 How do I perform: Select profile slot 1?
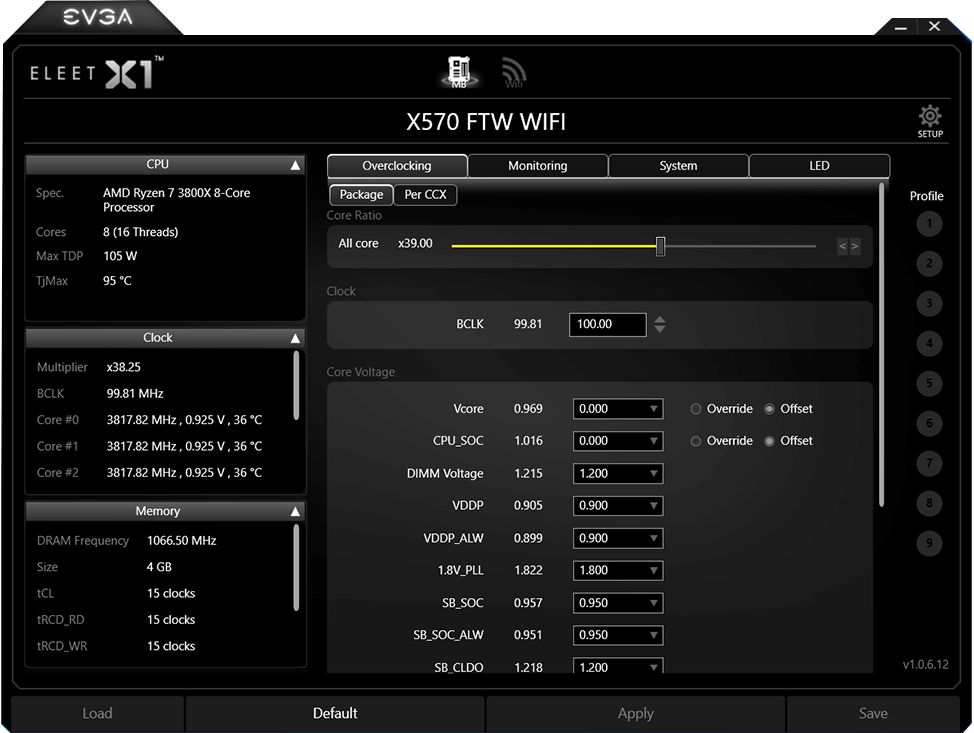pos(928,224)
